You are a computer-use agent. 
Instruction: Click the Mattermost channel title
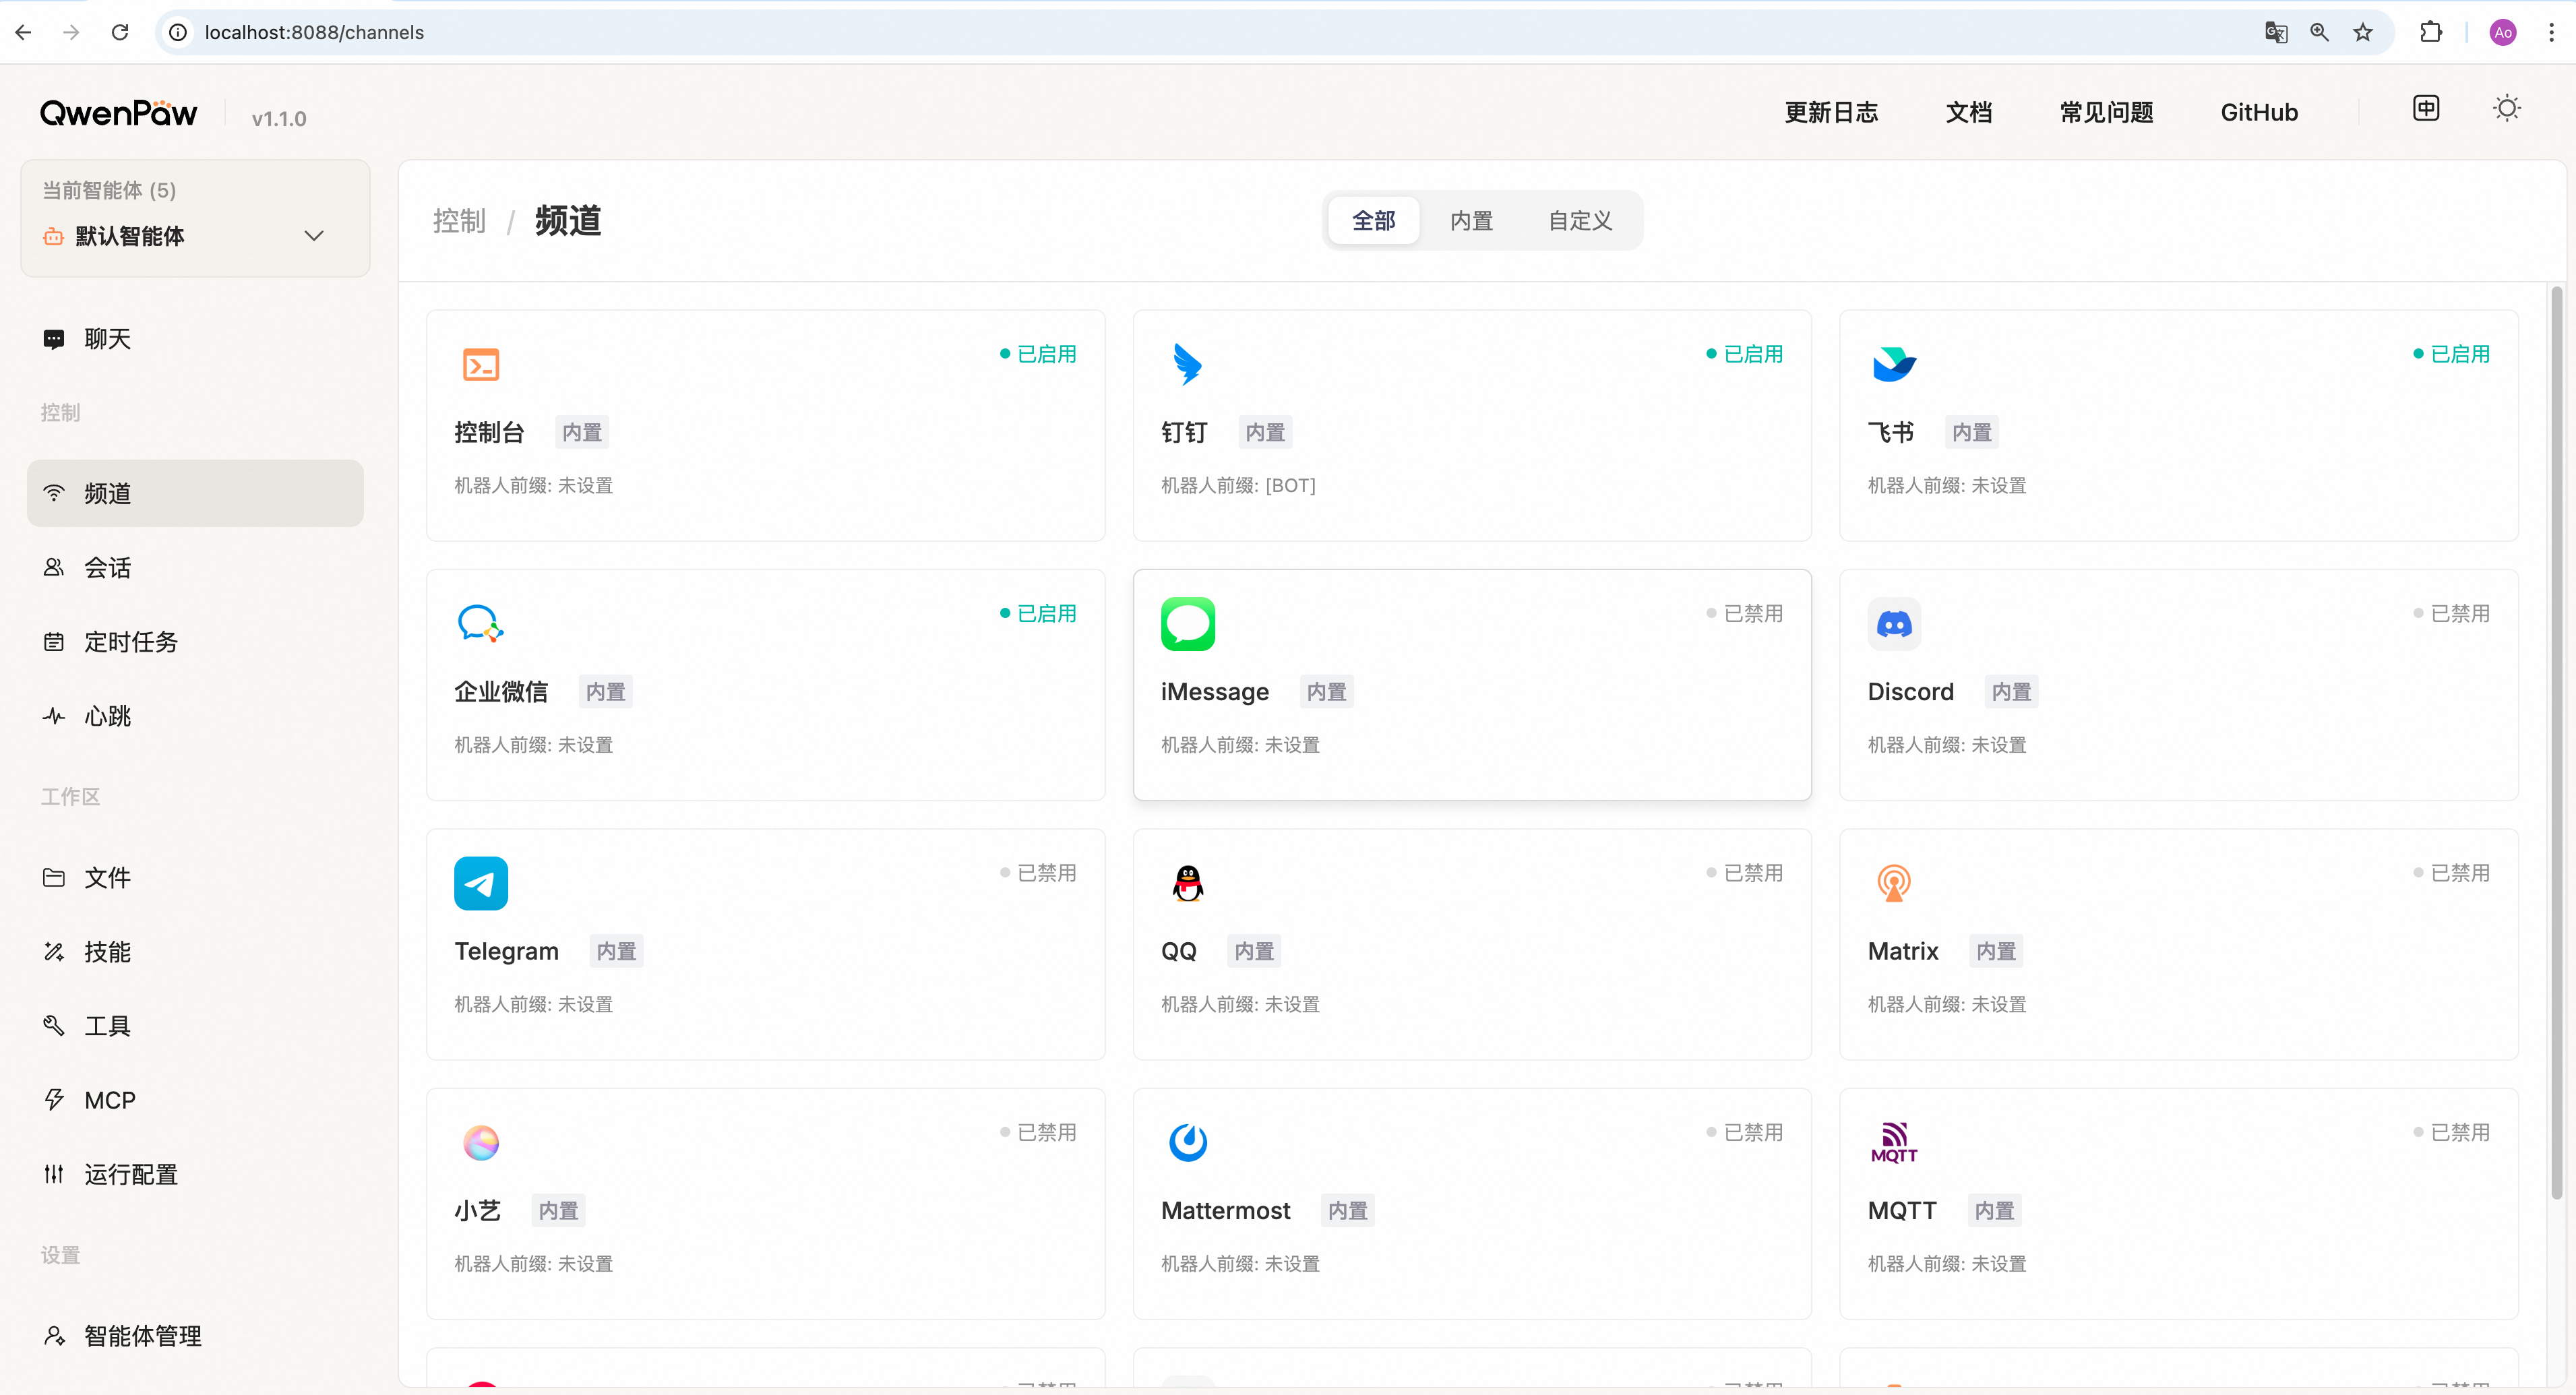click(x=1225, y=1211)
